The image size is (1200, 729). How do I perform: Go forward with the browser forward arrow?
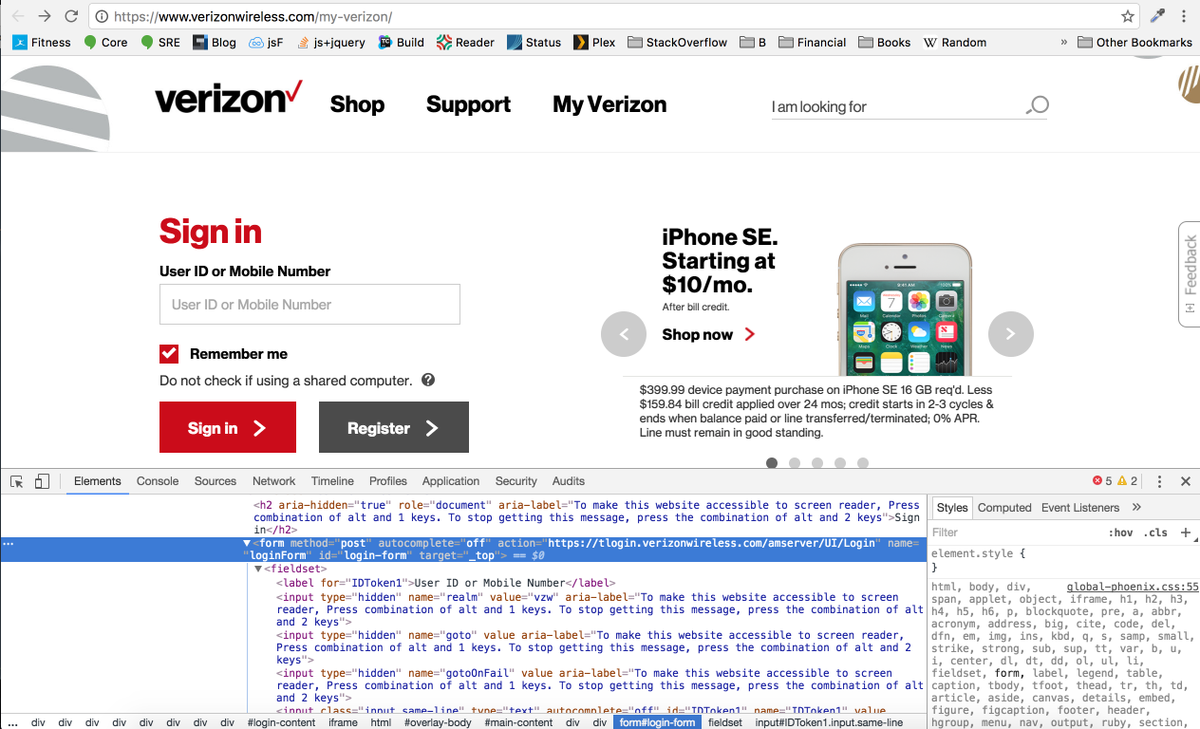(x=45, y=17)
